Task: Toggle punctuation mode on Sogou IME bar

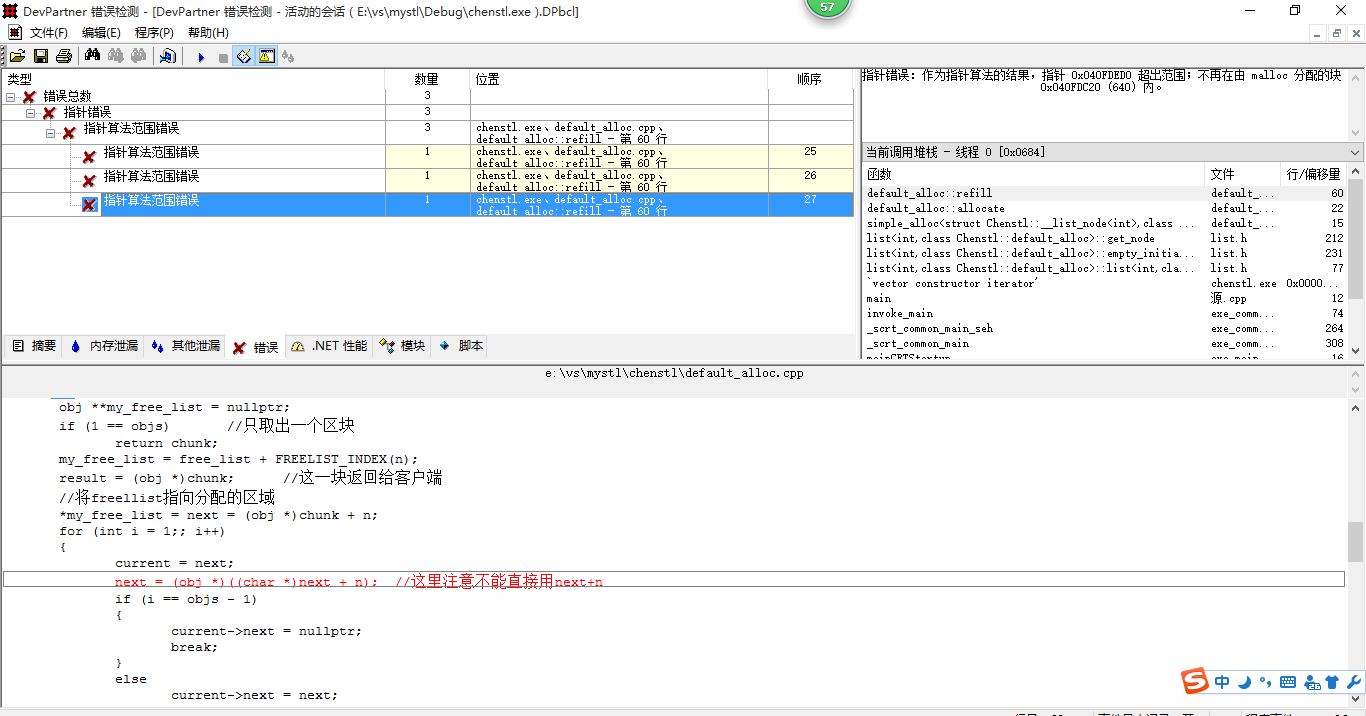Action: (1266, 682)
